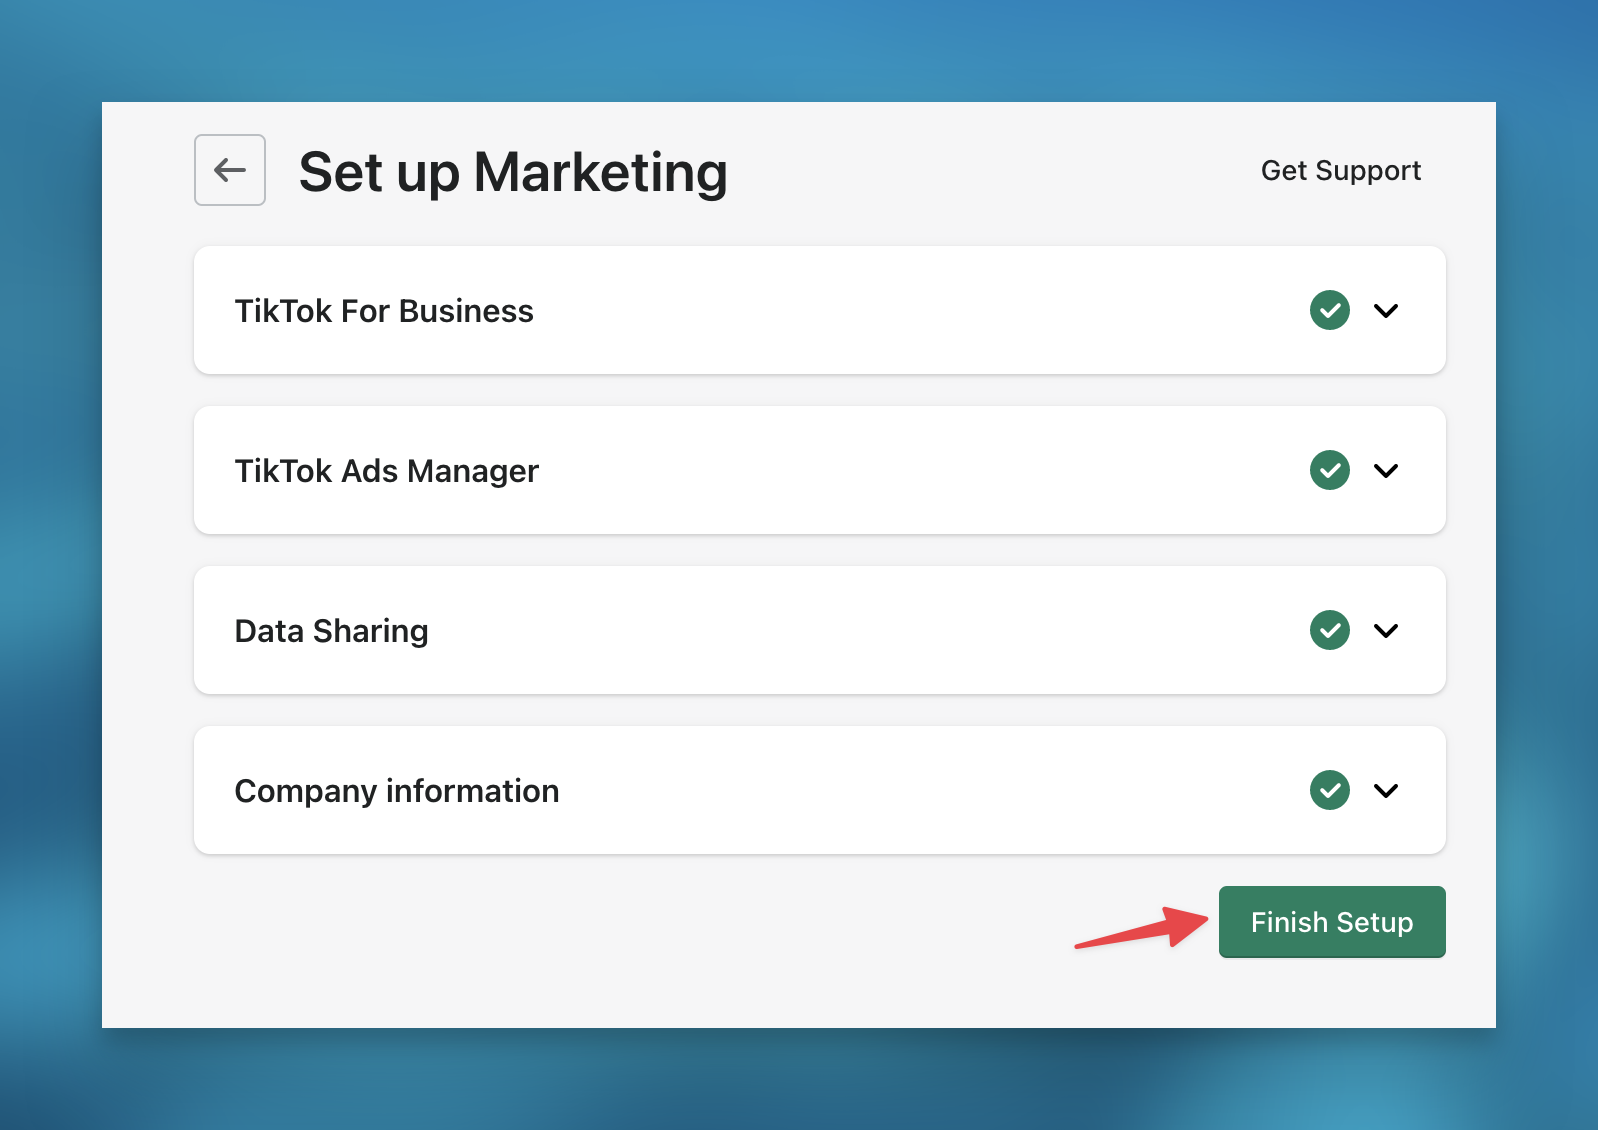Expand the TikTok For Business section chevron
This screenshot has width=1598, height=1130.
(1386, 311)
